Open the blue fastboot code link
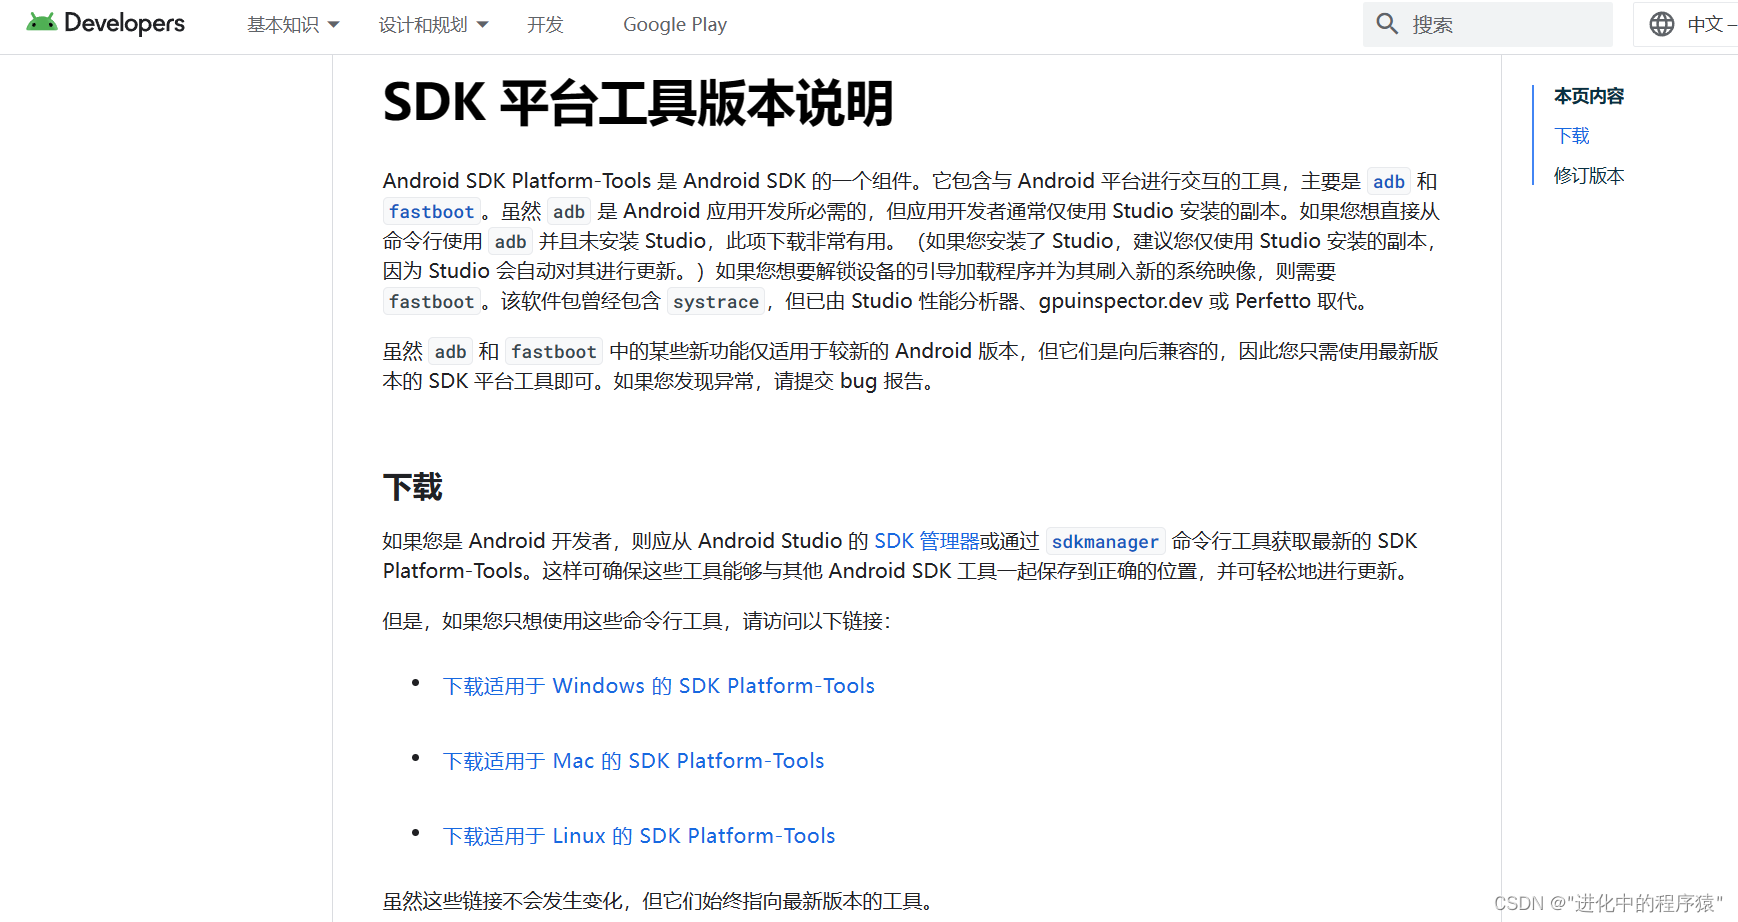The image size is (1738, 922). (x=431, y=211)
